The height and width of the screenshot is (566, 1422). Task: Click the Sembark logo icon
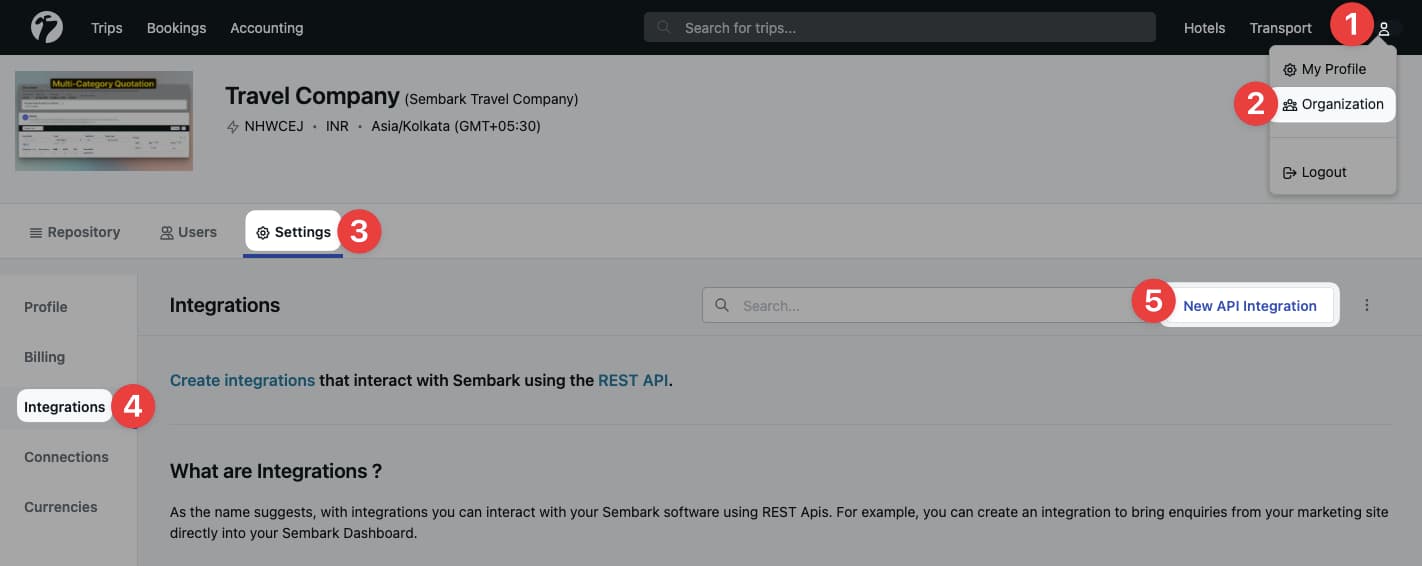[x=47, y=27]
